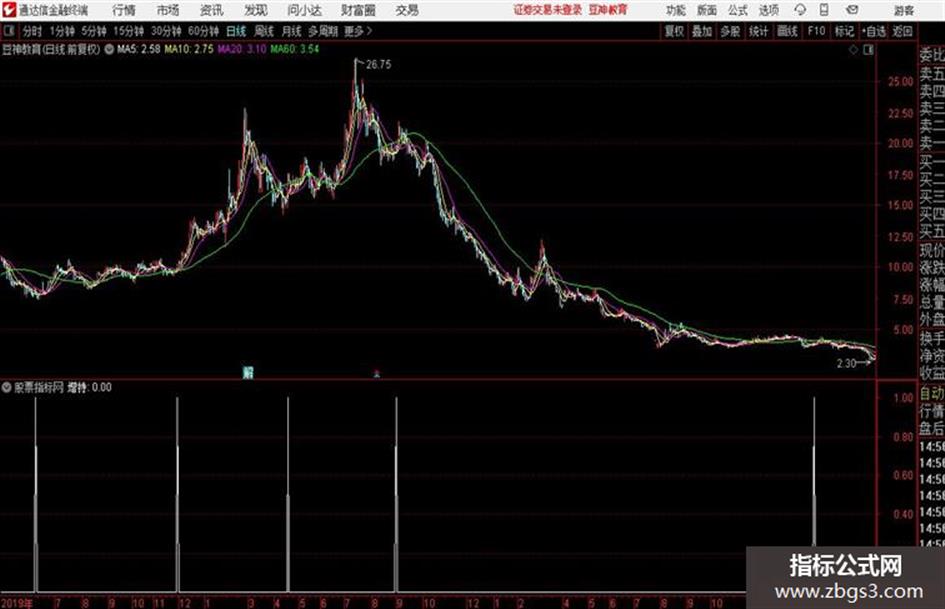Open the 功能 menu
The image size is (945, 609).
point(676,10)
